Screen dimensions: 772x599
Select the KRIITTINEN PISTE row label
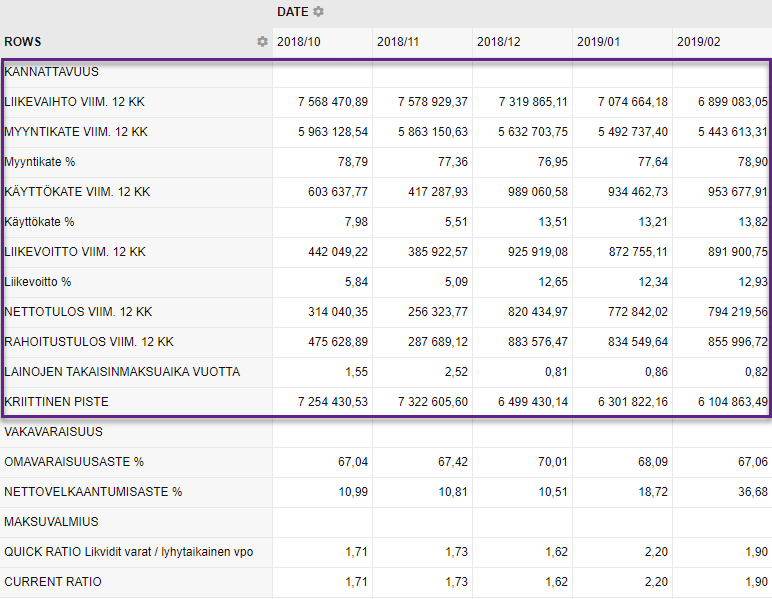[x=56, y=402]
